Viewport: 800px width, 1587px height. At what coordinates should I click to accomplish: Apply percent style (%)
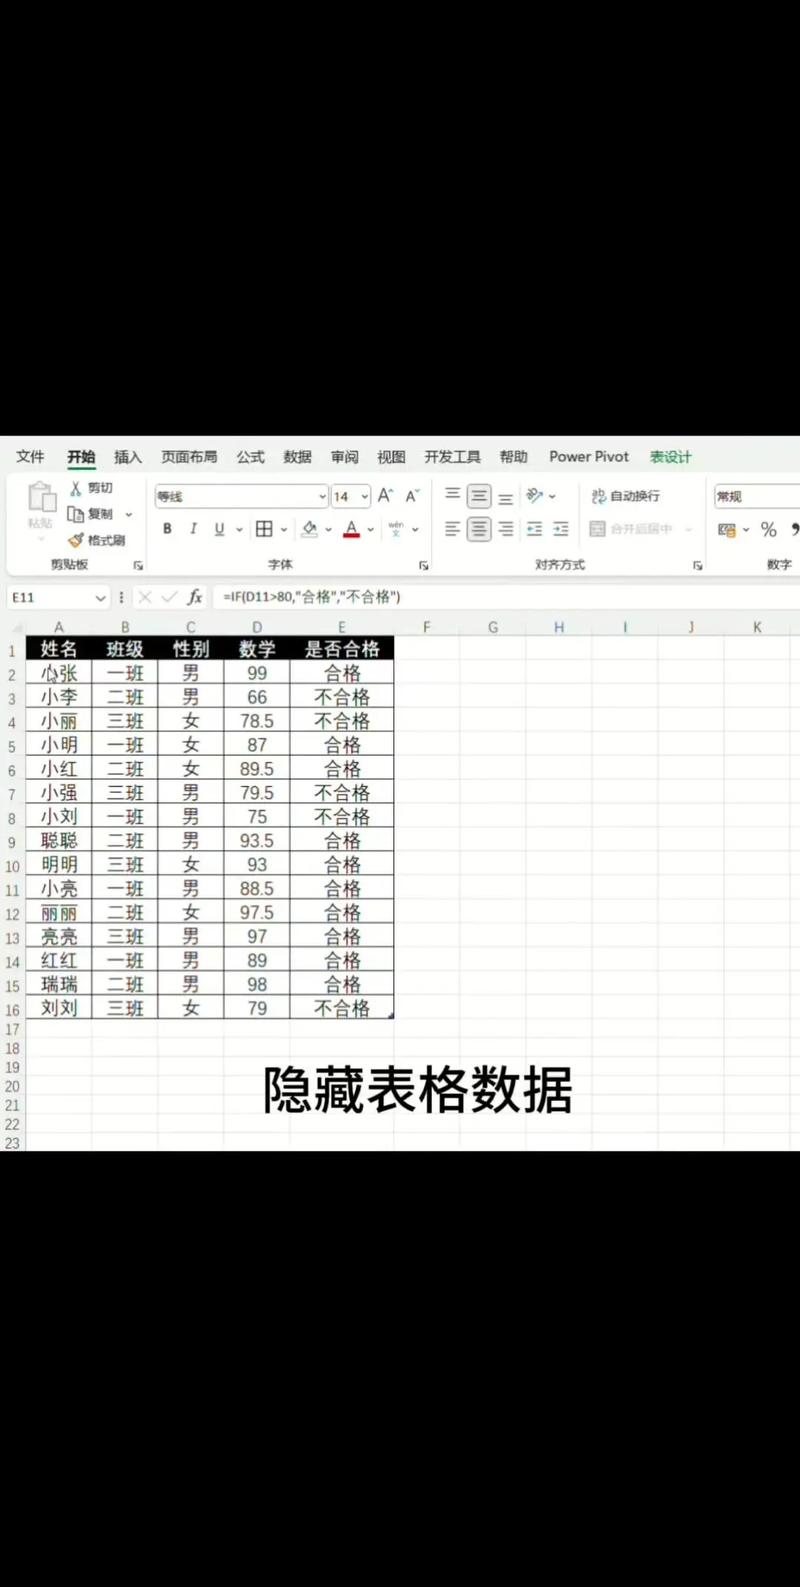click(x=768, y=529)
